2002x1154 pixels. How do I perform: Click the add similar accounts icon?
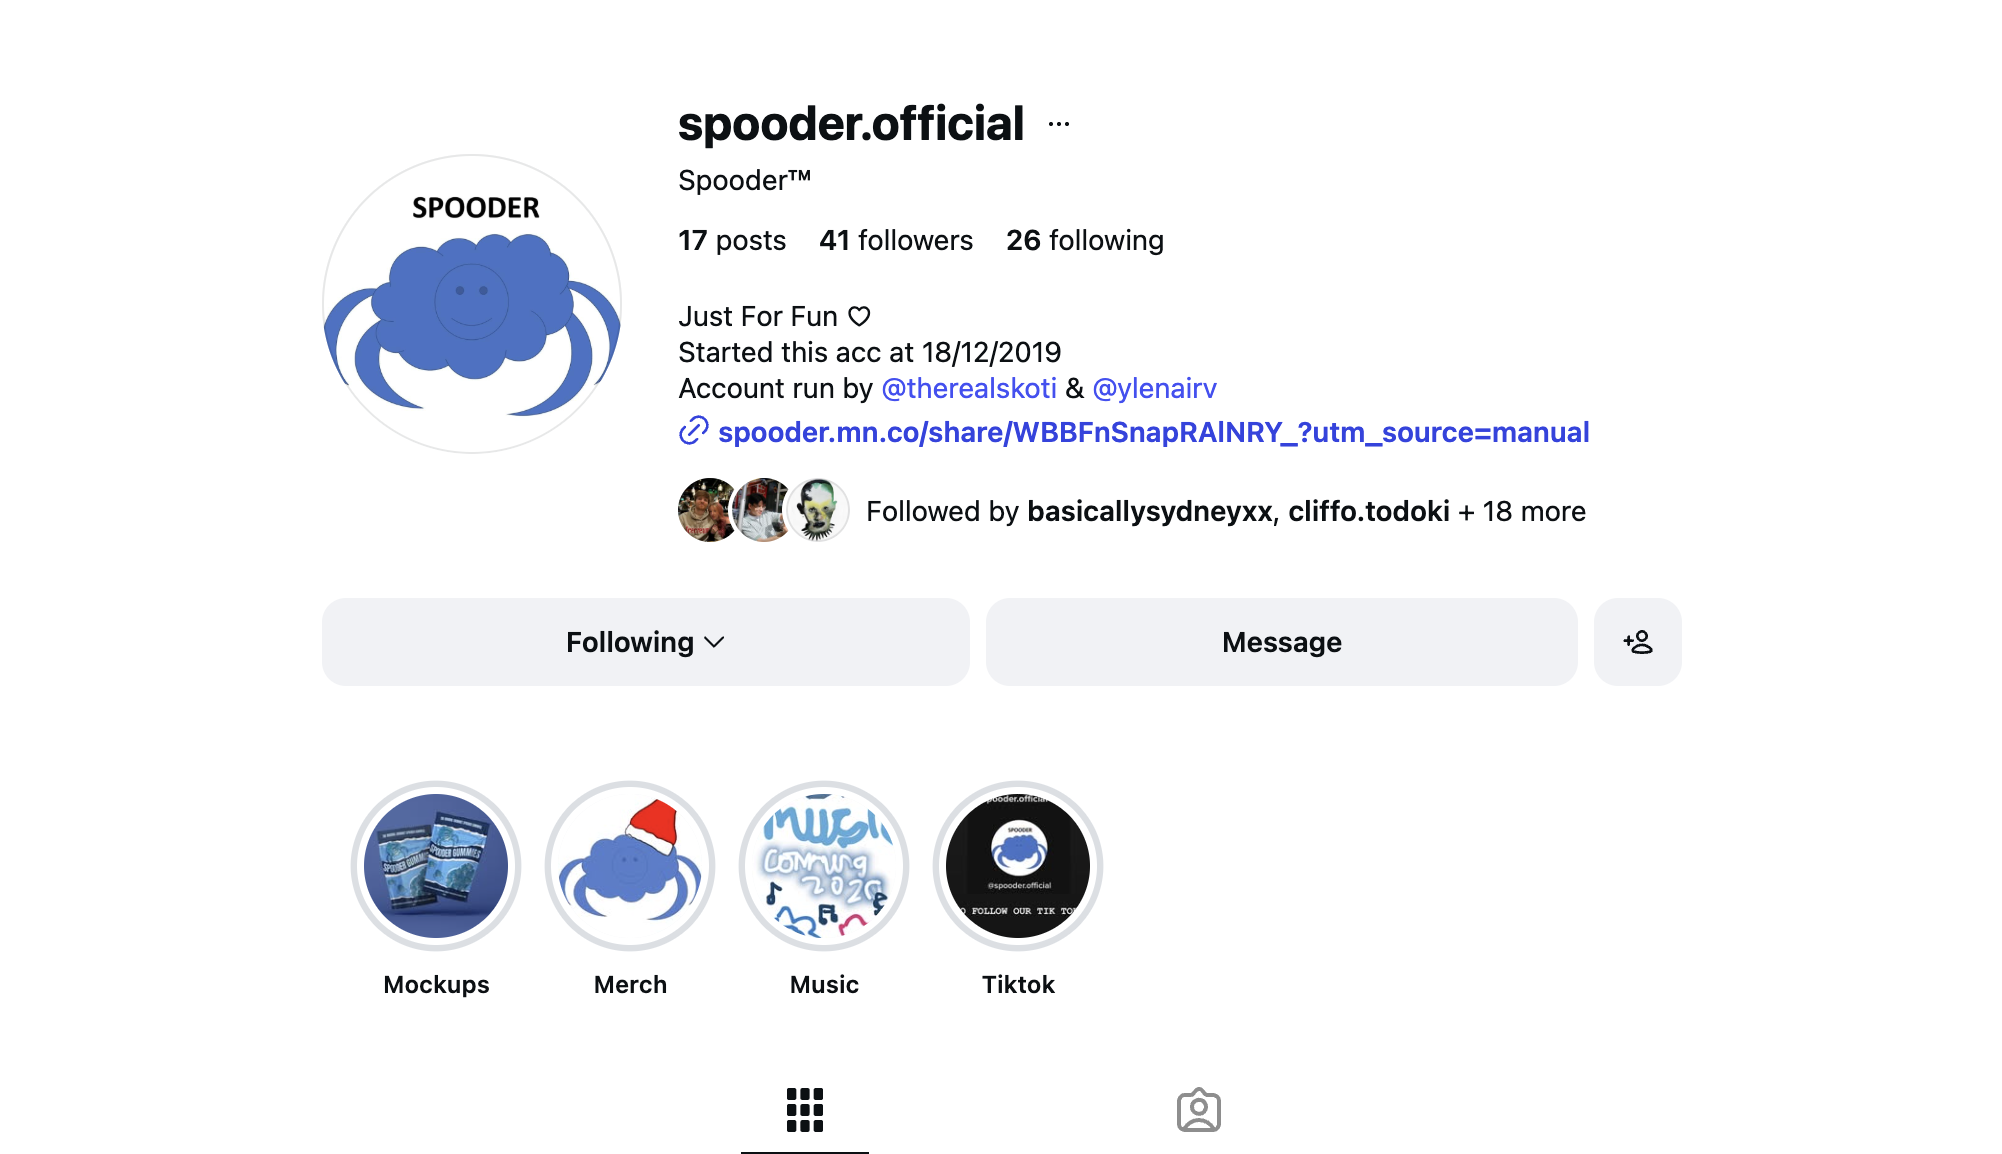[x=1637, y=642]
